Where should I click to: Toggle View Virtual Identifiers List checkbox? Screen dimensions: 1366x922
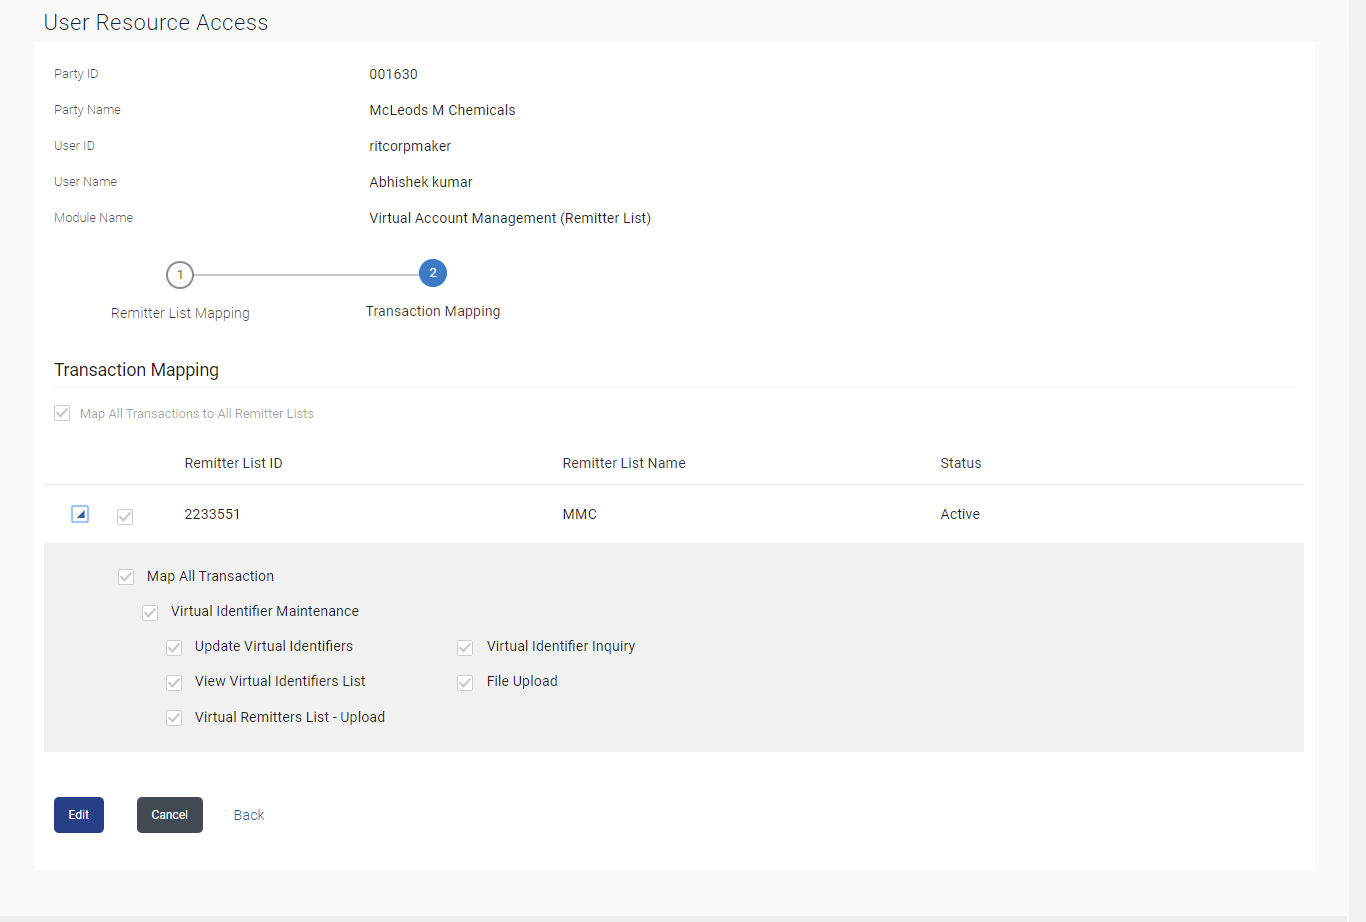click(x=174, y=682)
